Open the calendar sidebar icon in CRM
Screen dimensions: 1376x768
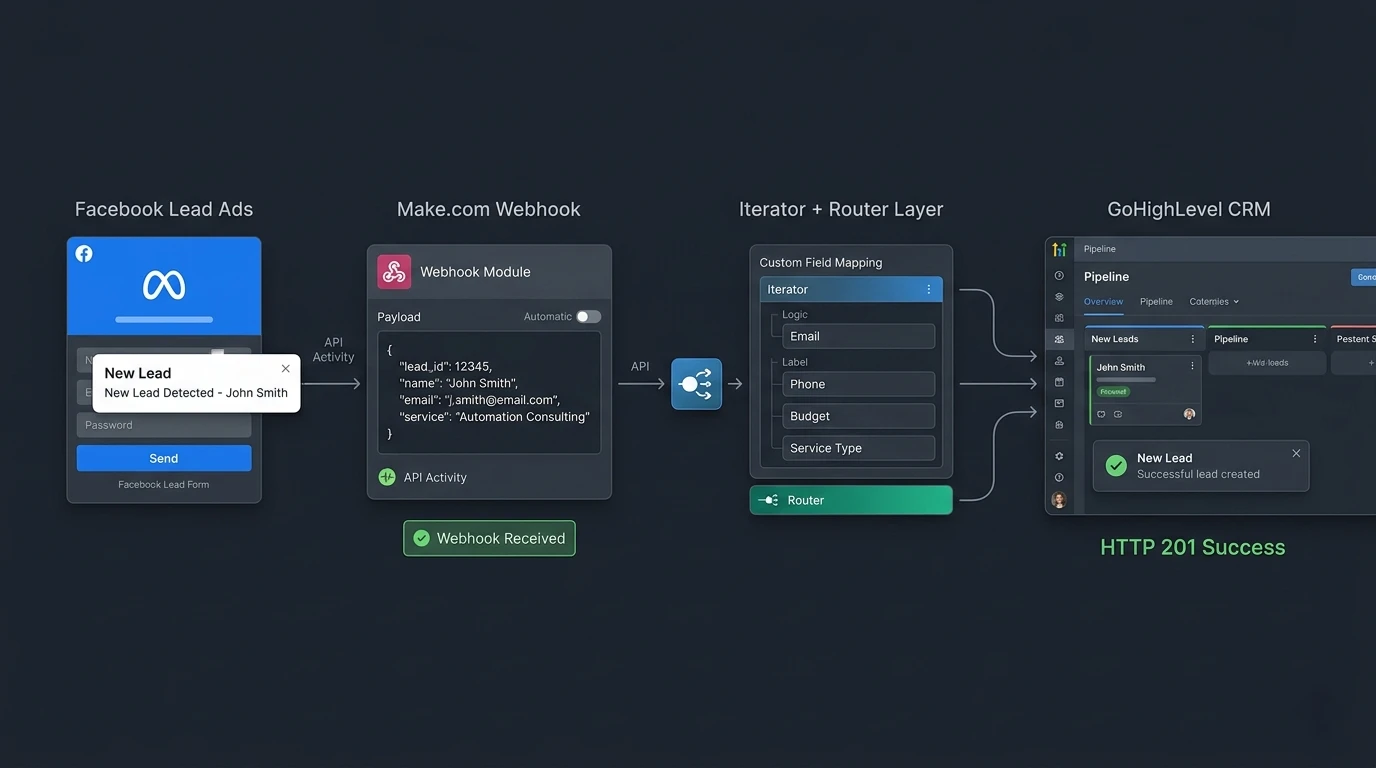click(x=1059, y=382)
